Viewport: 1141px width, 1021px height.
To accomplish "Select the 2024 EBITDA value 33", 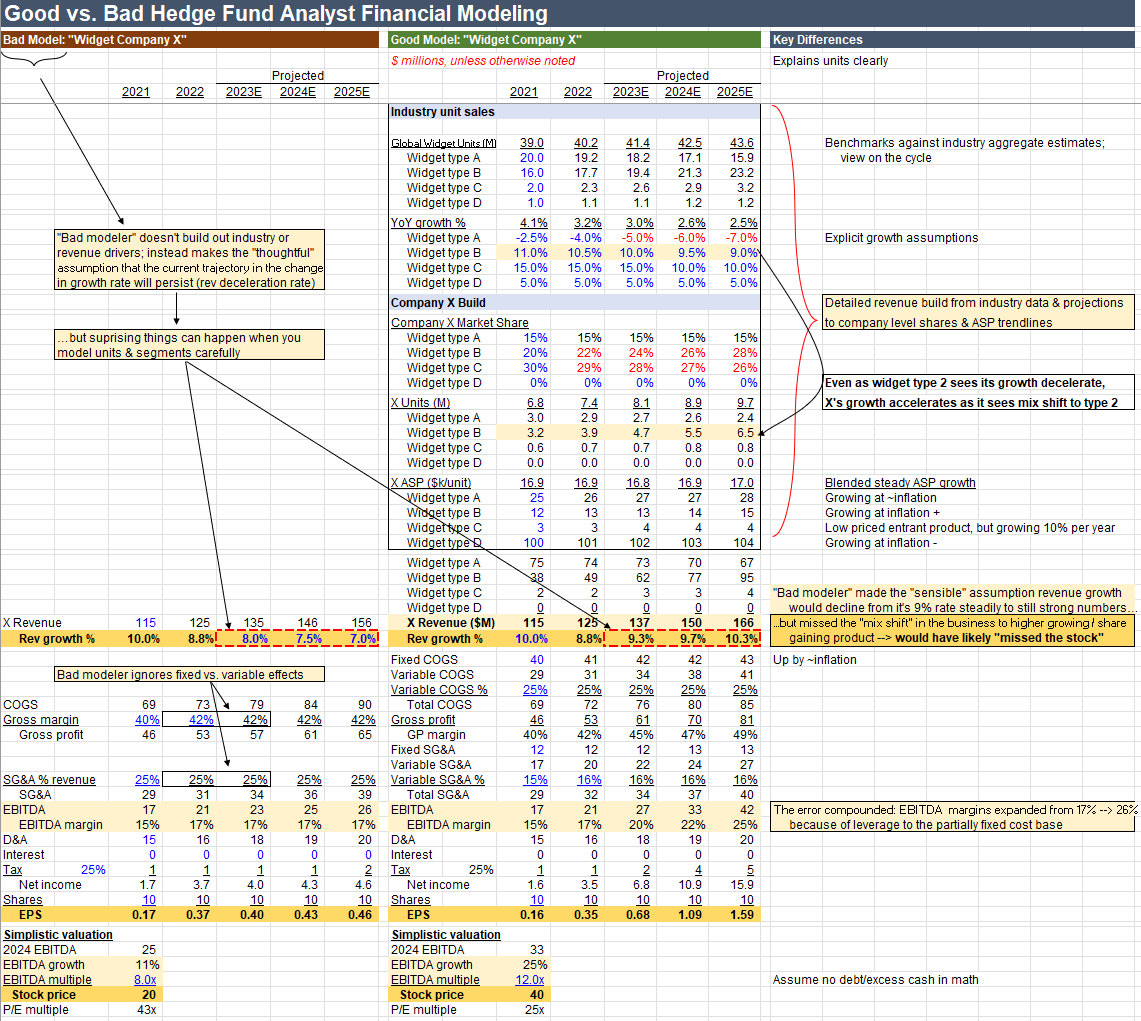I will [x=537, y=950].
